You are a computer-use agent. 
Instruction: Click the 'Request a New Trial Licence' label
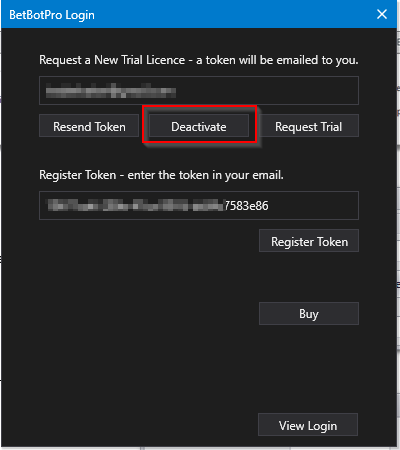tap(112, 60)
